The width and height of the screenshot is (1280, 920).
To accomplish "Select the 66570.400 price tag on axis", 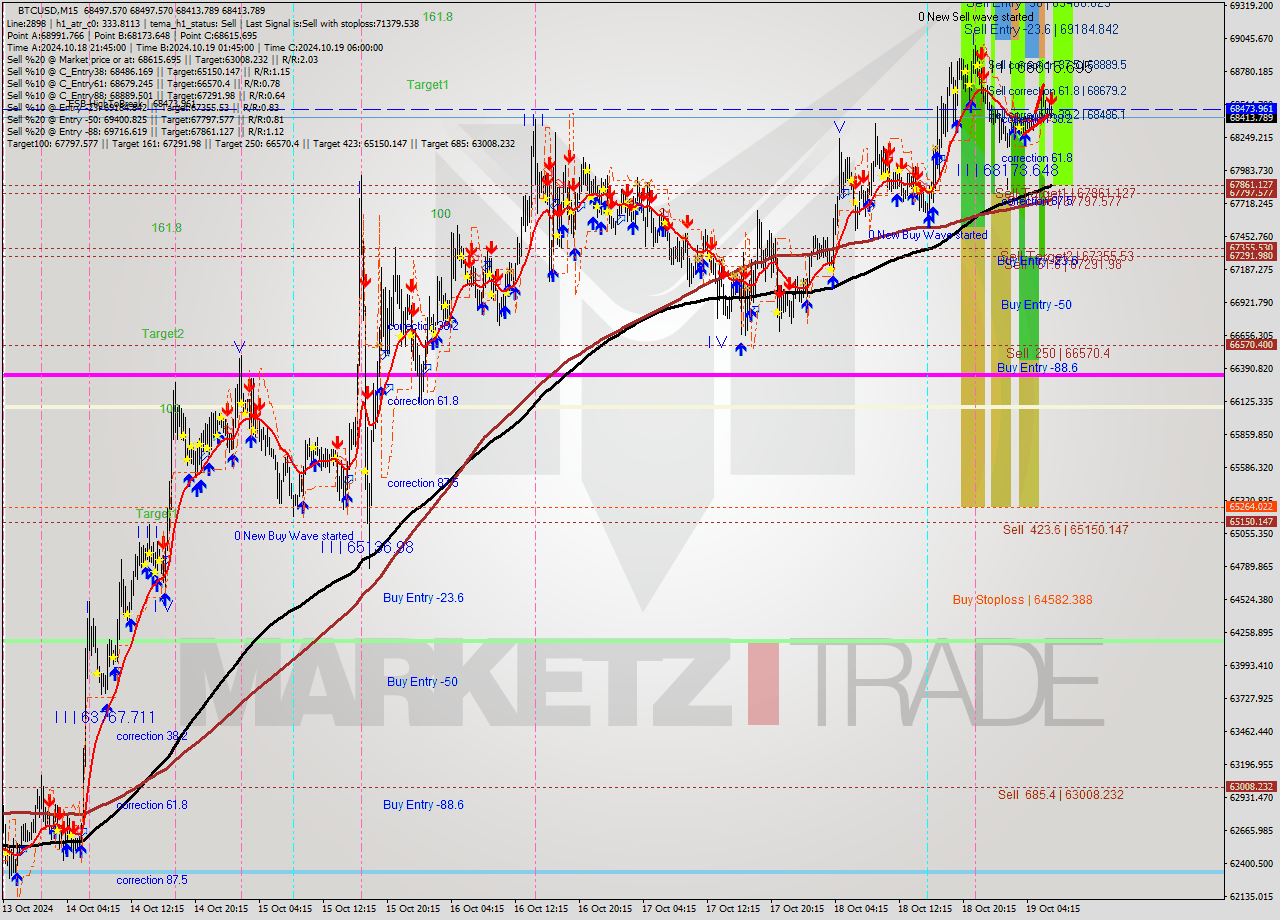I will pyautogui.click(x=1252, y=344).
